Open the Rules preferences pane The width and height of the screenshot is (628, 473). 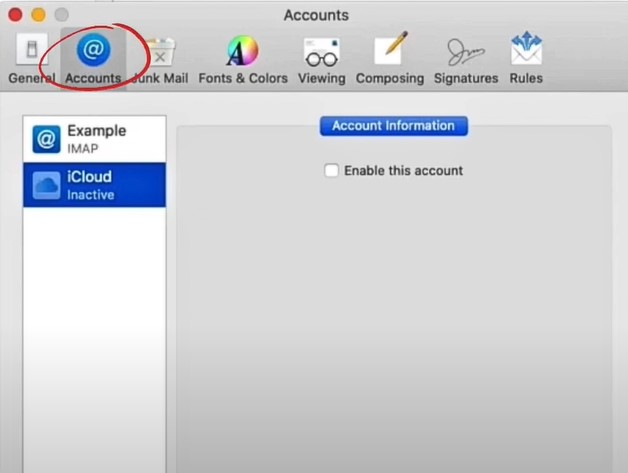pos(526,58)
